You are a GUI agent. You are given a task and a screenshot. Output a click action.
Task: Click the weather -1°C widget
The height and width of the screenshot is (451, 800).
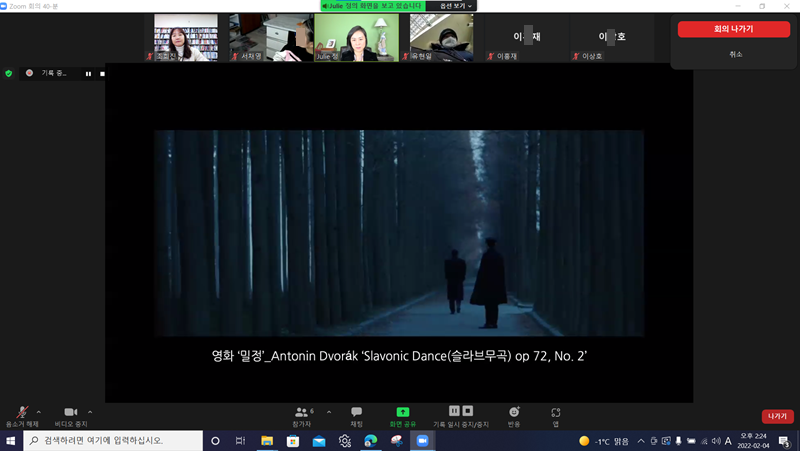click(x=604, y=441)
